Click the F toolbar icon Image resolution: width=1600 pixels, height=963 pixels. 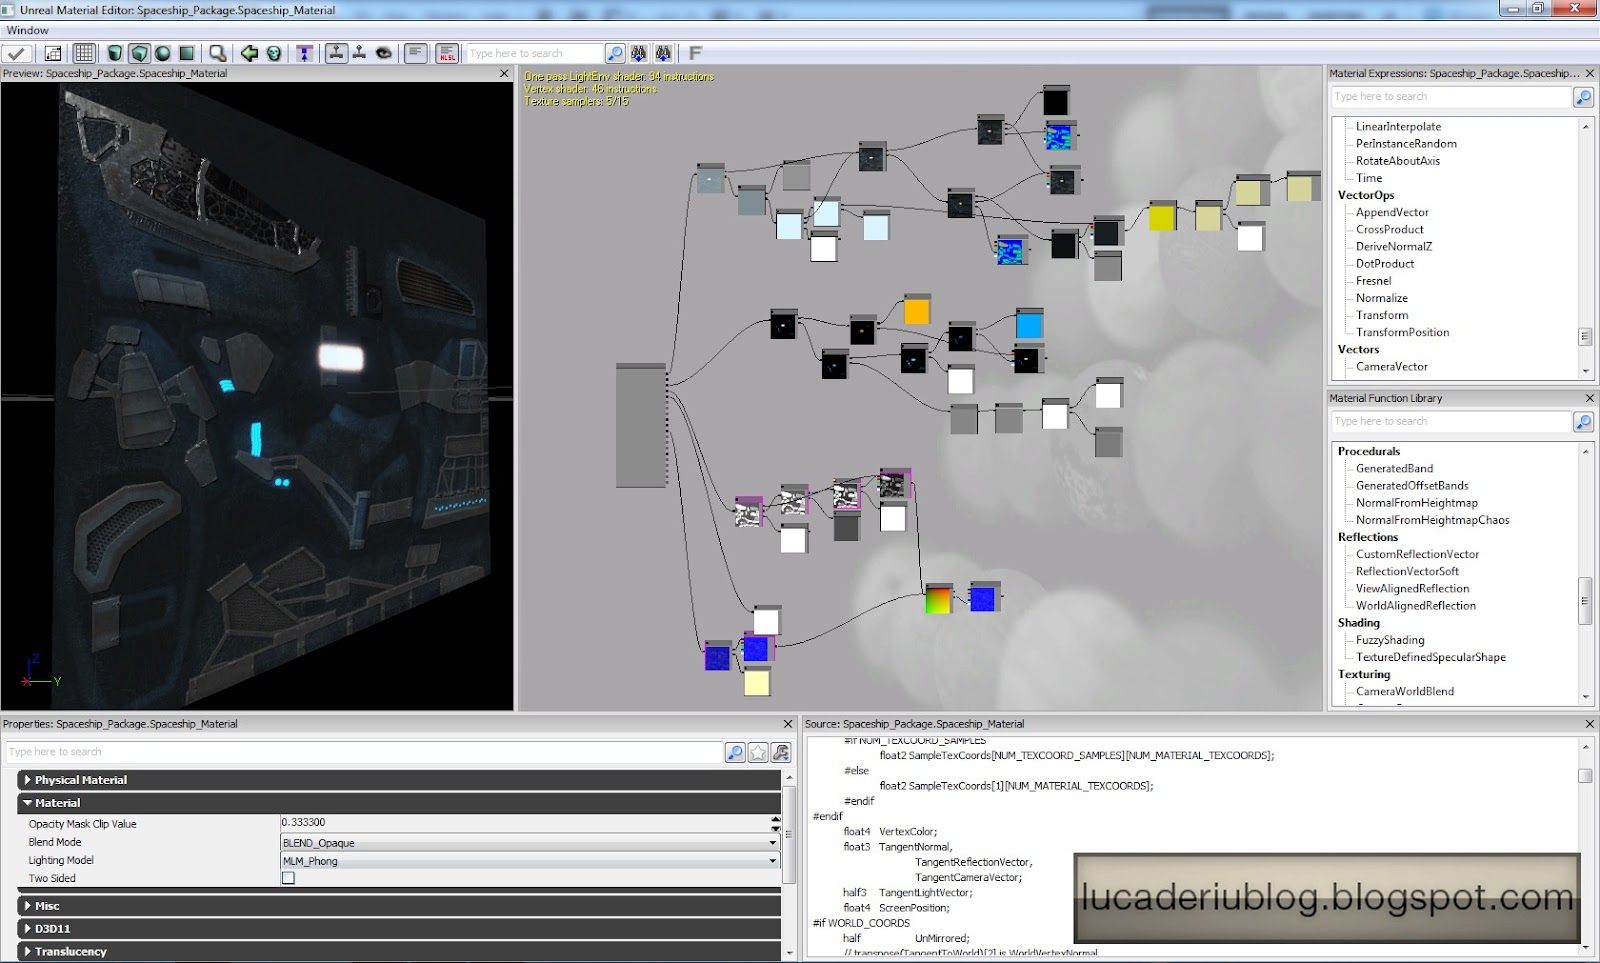point(695,53)
